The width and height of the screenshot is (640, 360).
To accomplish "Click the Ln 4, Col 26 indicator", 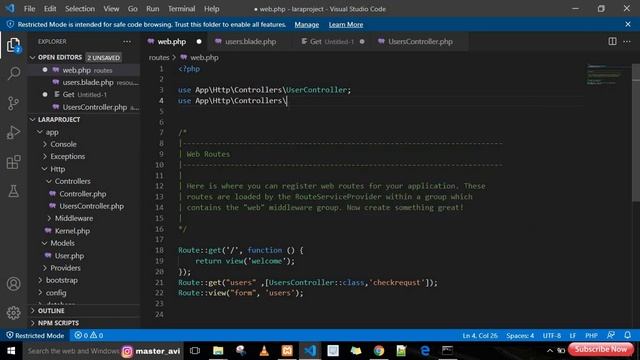I will (x=480, y=336).
